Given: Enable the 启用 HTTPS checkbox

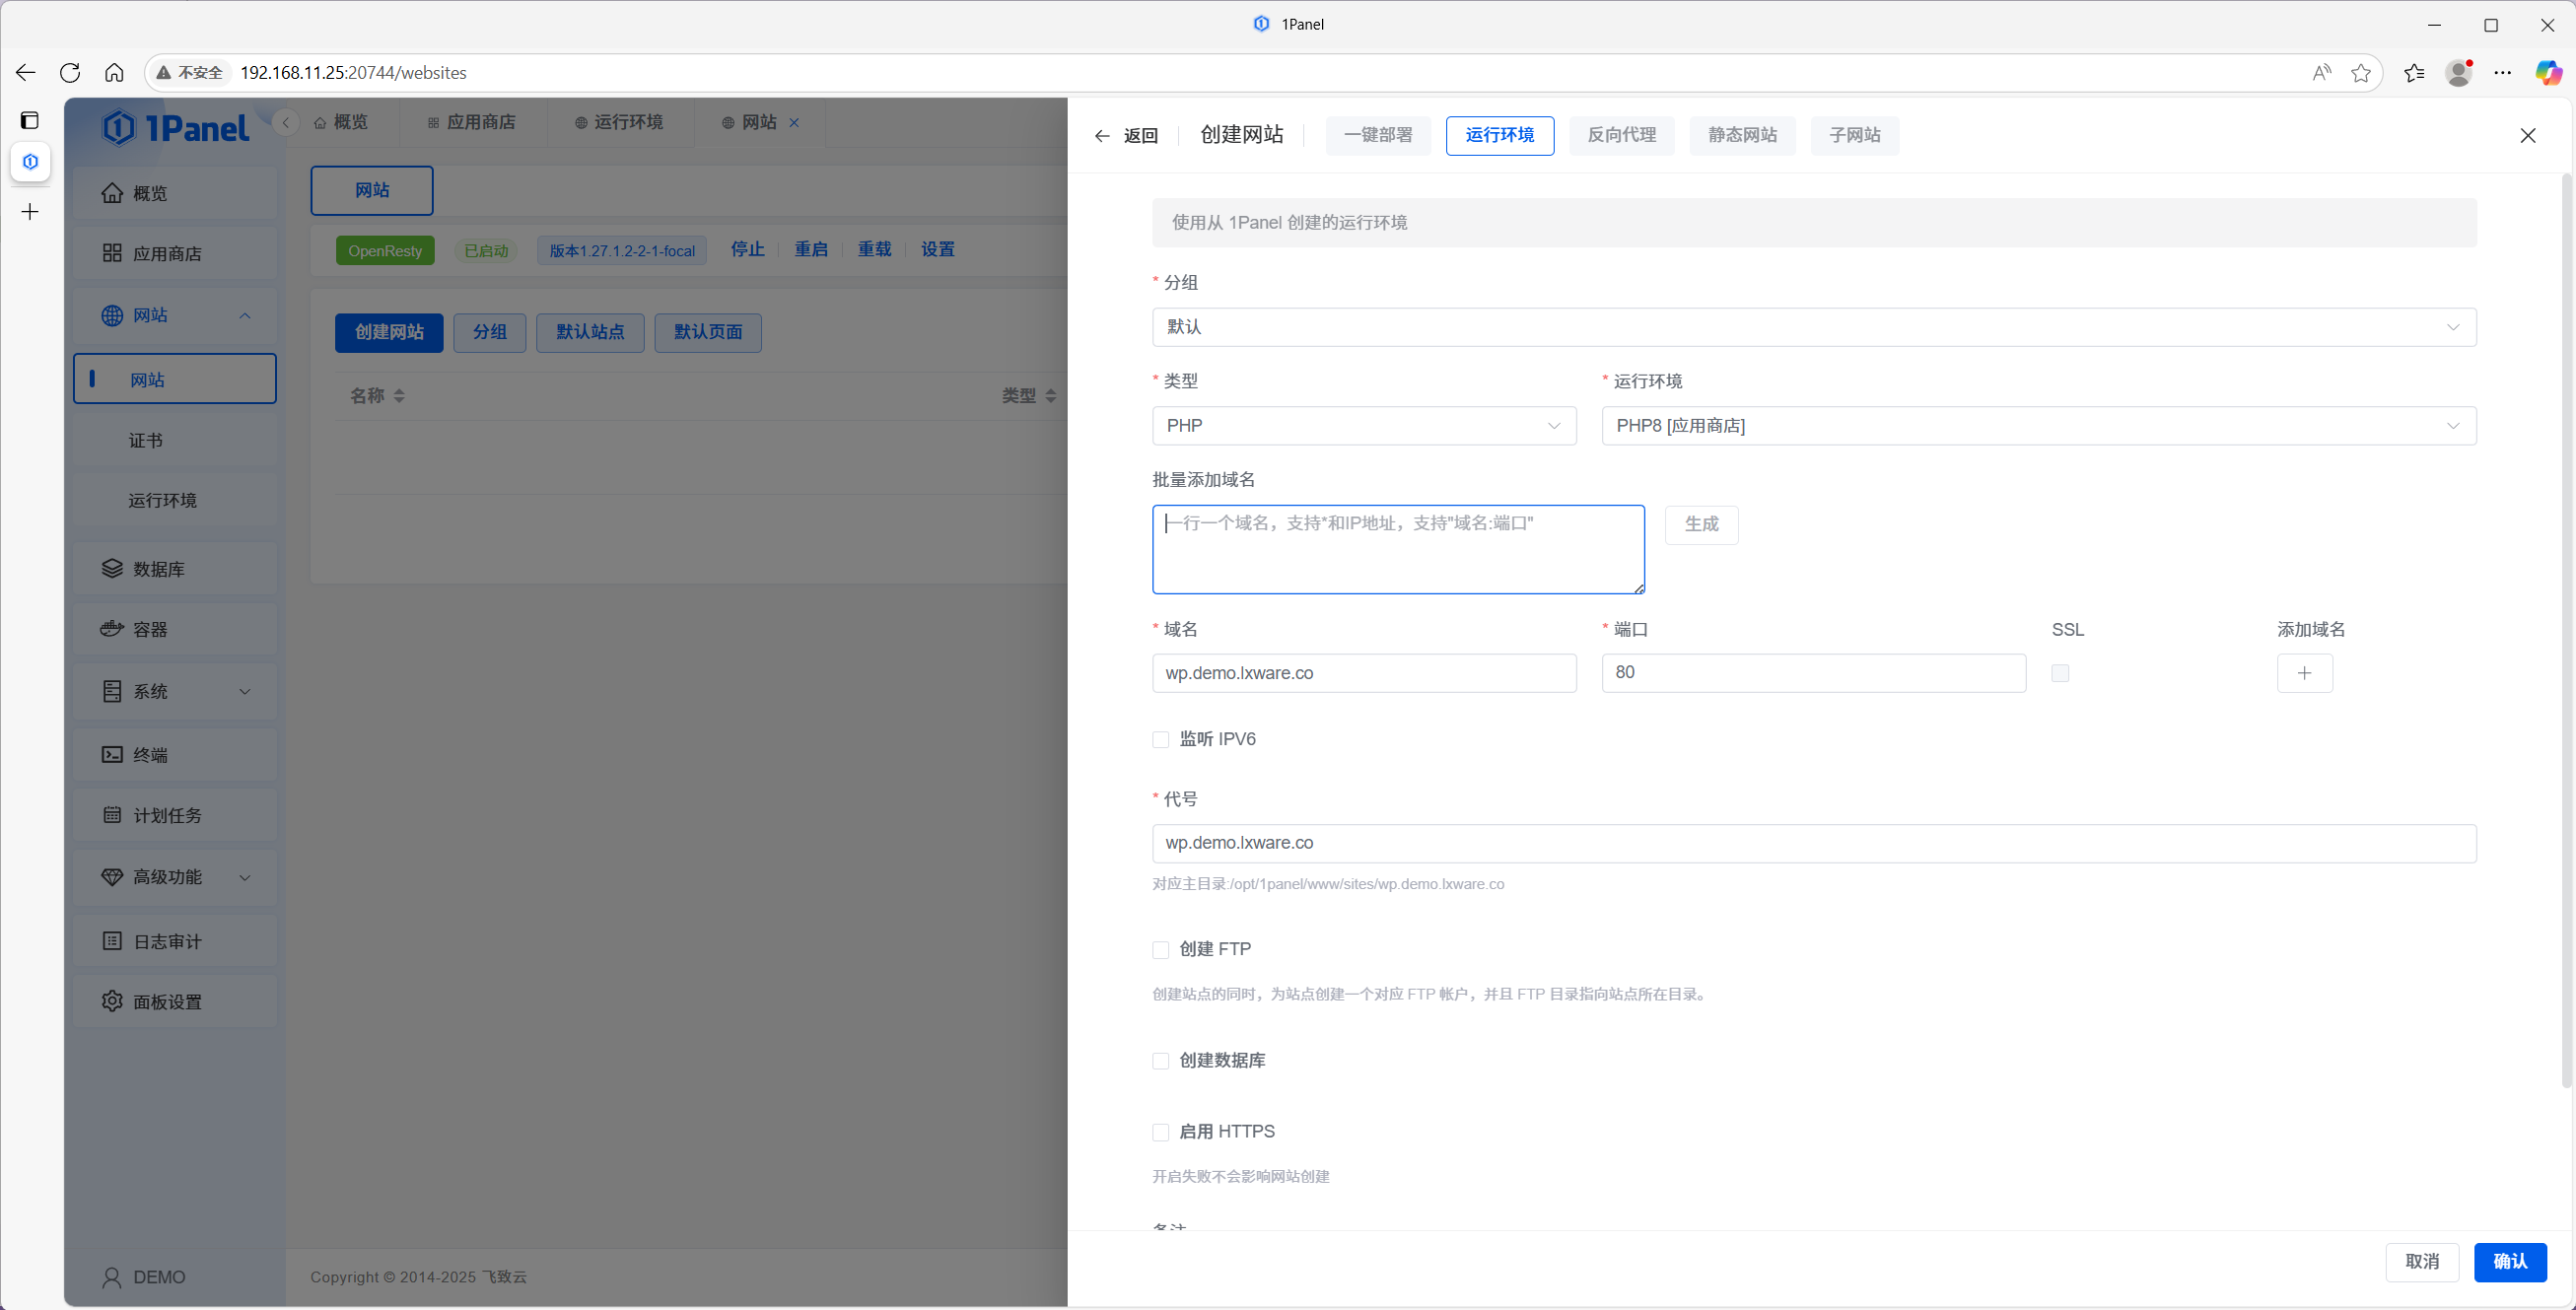Looking at the screenshot, I should (1160, 1132).
